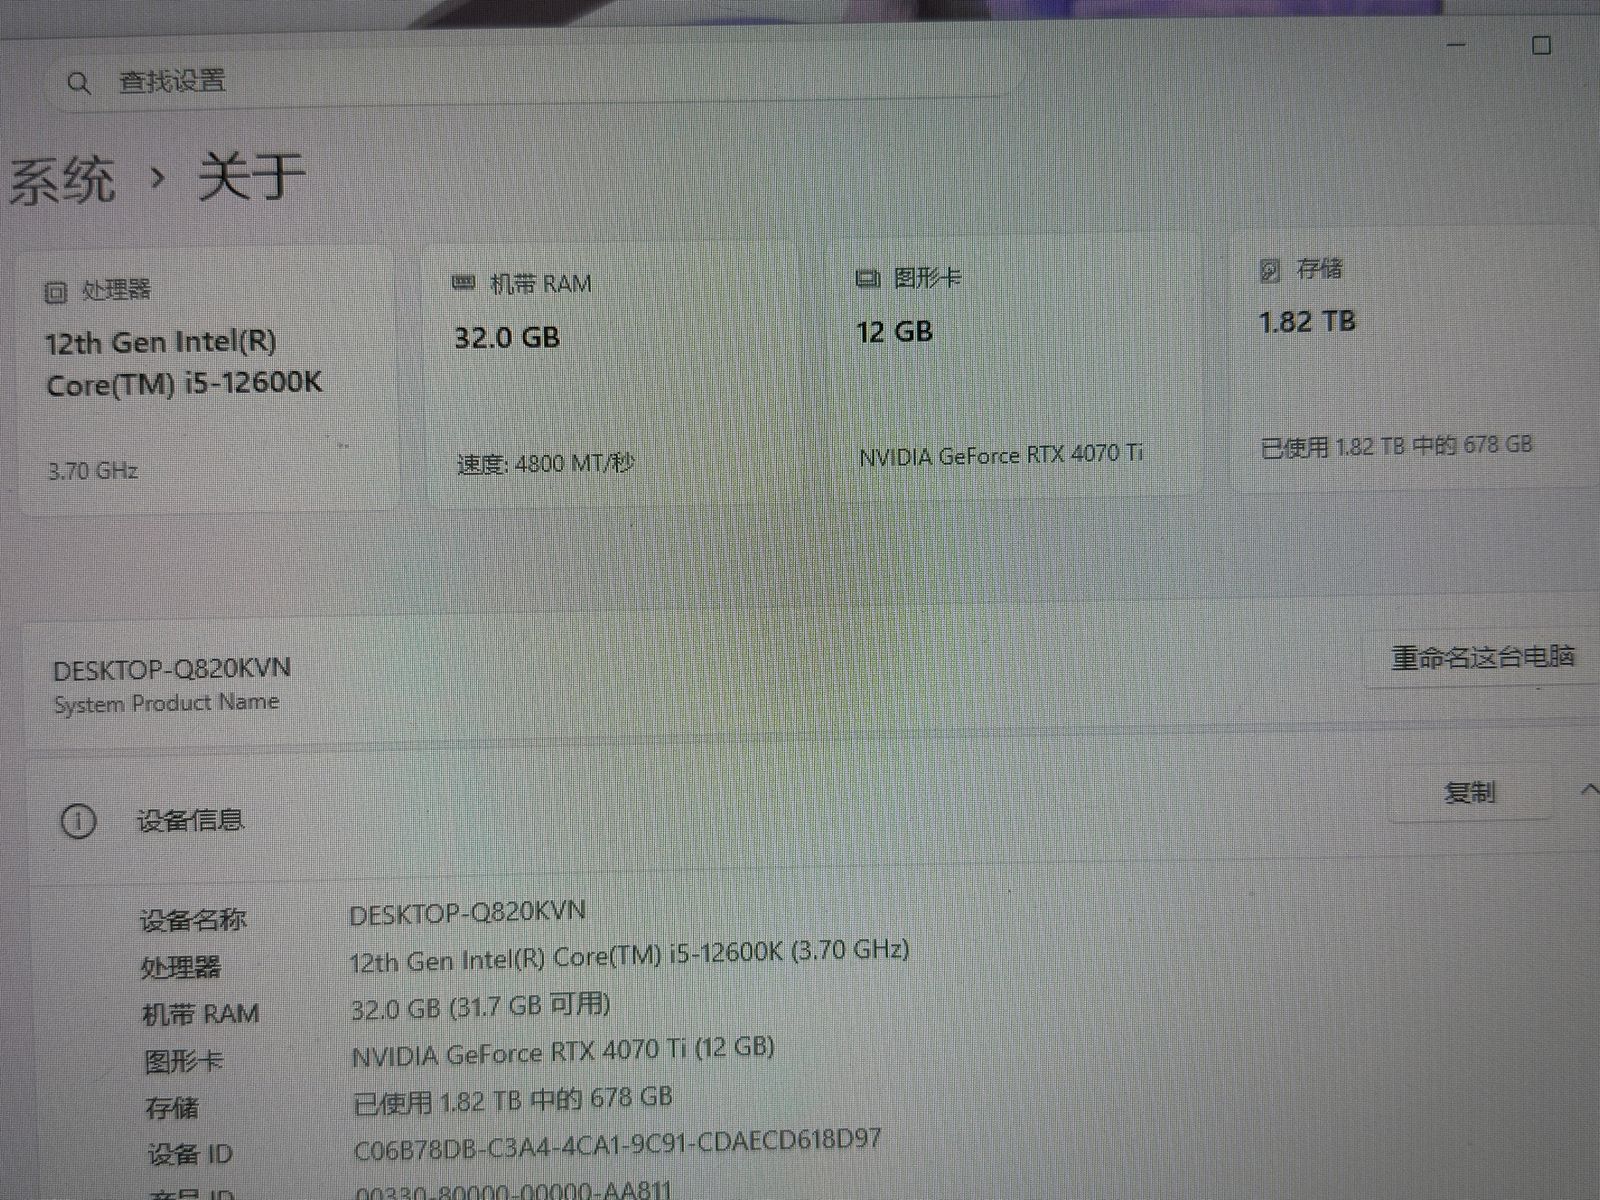Click the 关于 page title
This screenshot has width=1600, height=1200.
pos(251,175)
